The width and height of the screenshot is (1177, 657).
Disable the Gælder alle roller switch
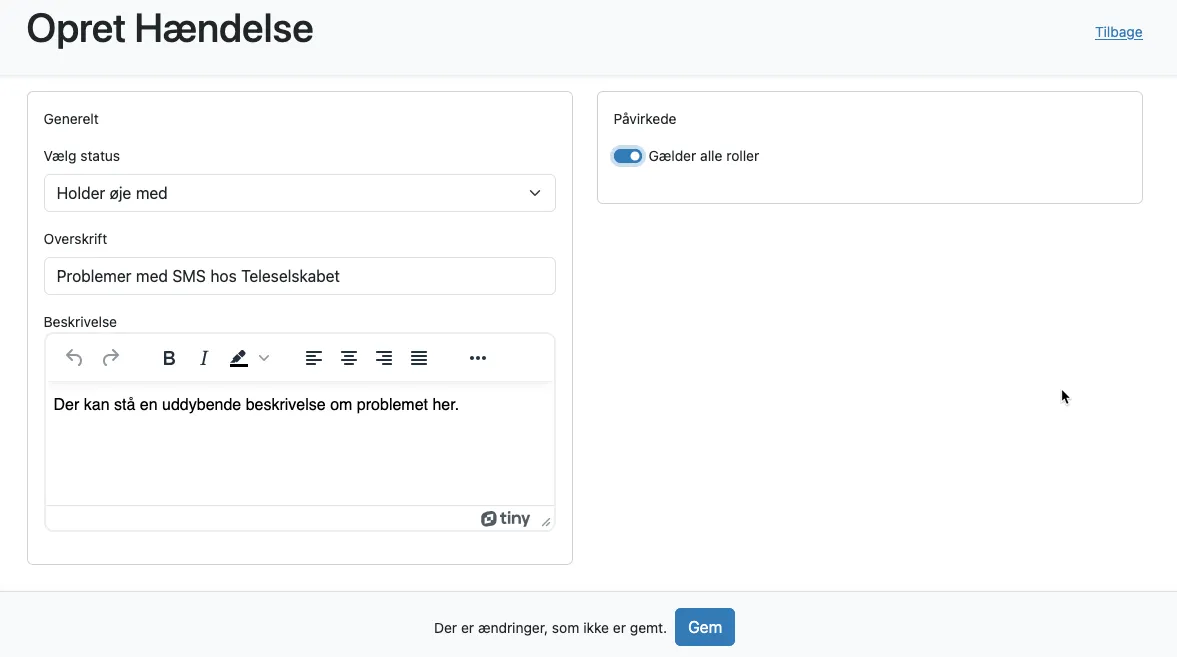pos(628,156)
